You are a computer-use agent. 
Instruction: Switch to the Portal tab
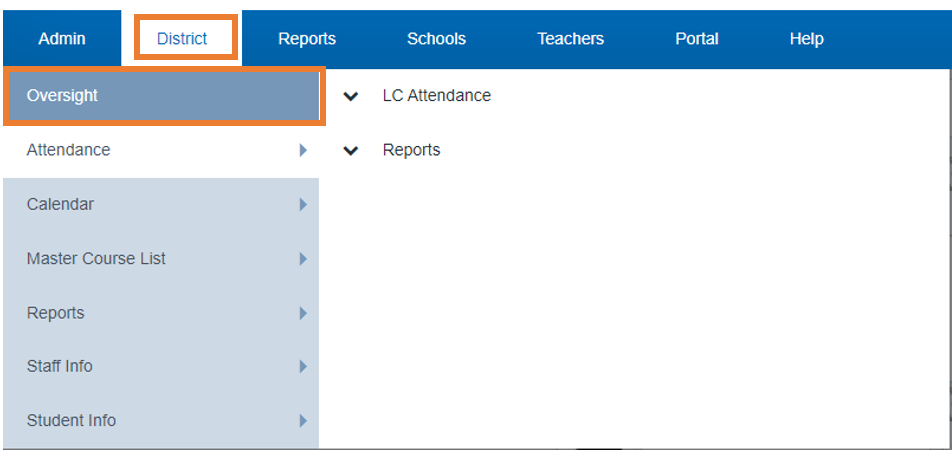697,39
